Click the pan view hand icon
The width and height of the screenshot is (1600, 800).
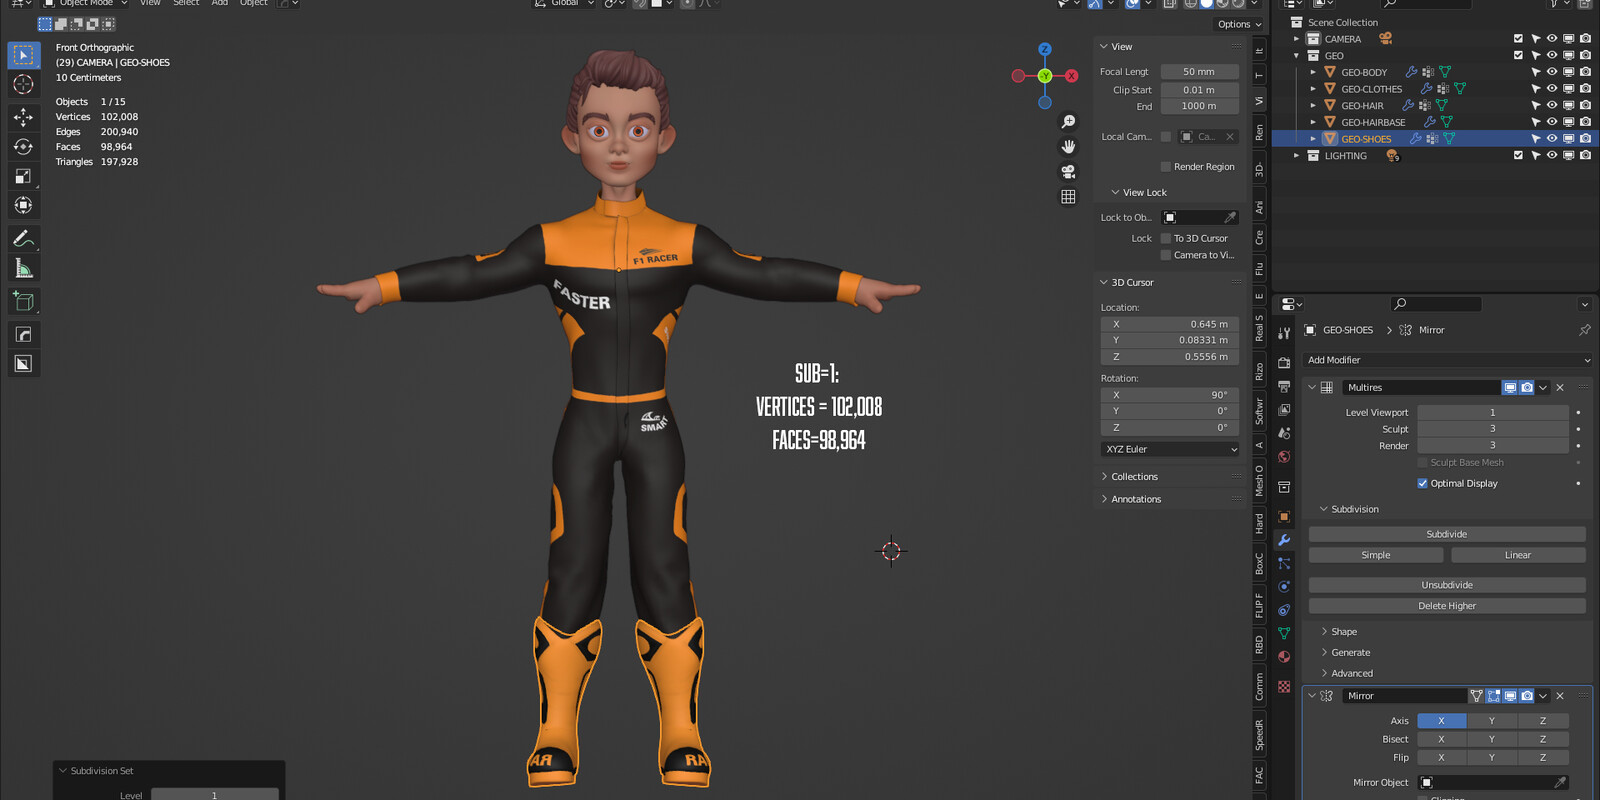(x=1068, y=146)
